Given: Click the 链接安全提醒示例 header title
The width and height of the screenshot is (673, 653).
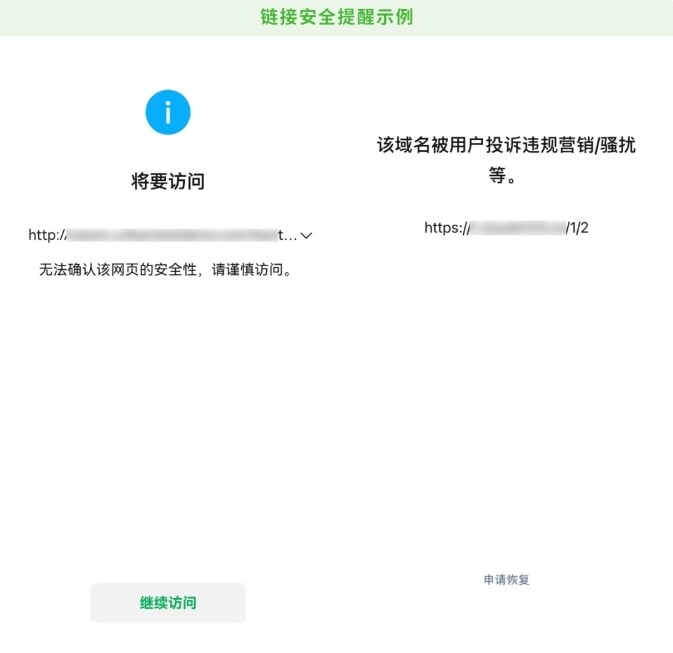Looking at the screenshot, I should click(x=336, y=17).
